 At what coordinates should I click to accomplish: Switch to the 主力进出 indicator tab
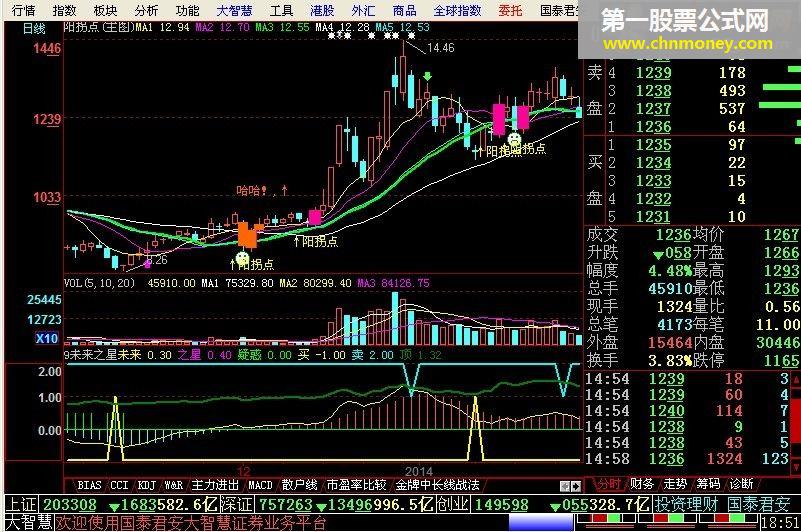coord(215,484)
